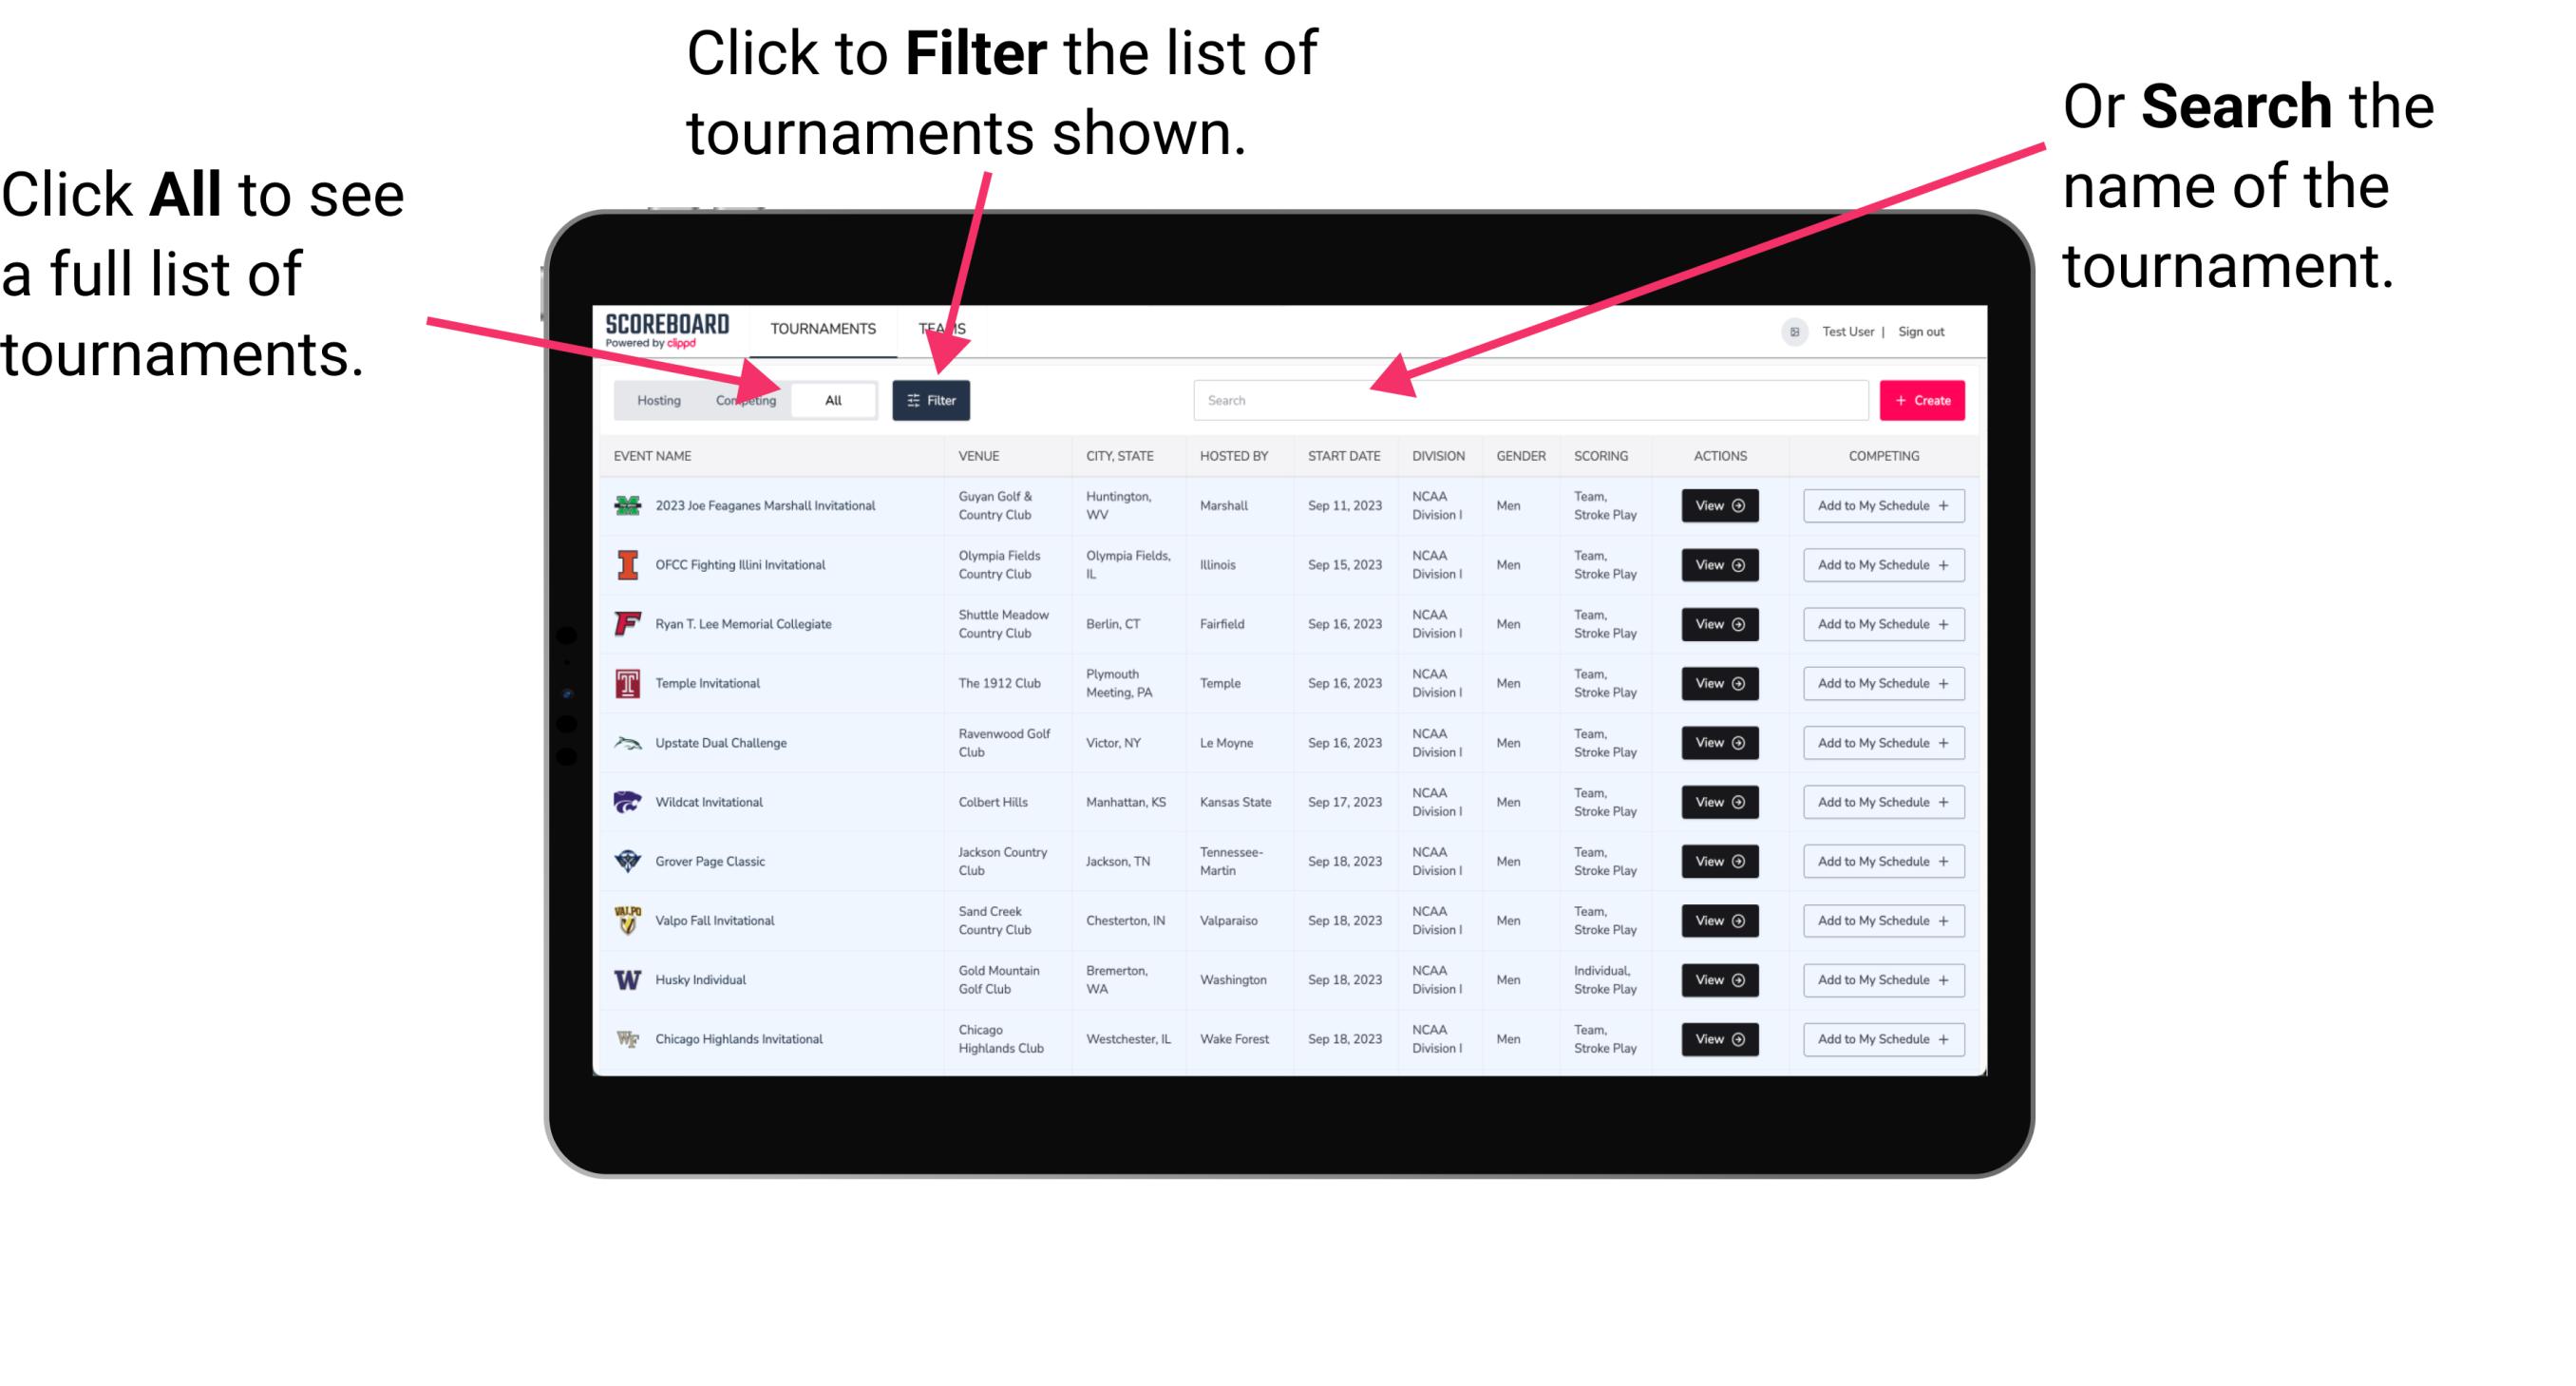
Task: Select the Hosting tab
Action: [x=655, y=399]
